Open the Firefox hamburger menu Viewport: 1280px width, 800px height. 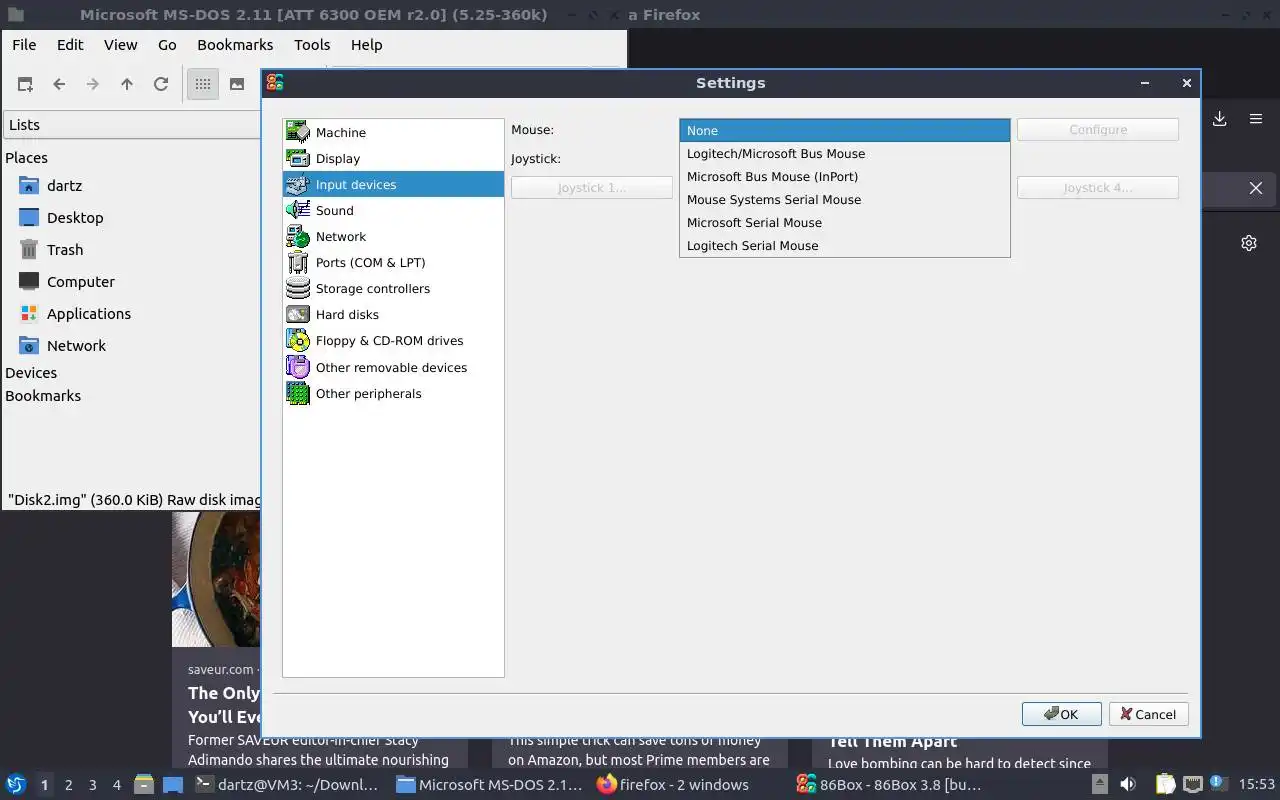click(x=1256, y=119)
